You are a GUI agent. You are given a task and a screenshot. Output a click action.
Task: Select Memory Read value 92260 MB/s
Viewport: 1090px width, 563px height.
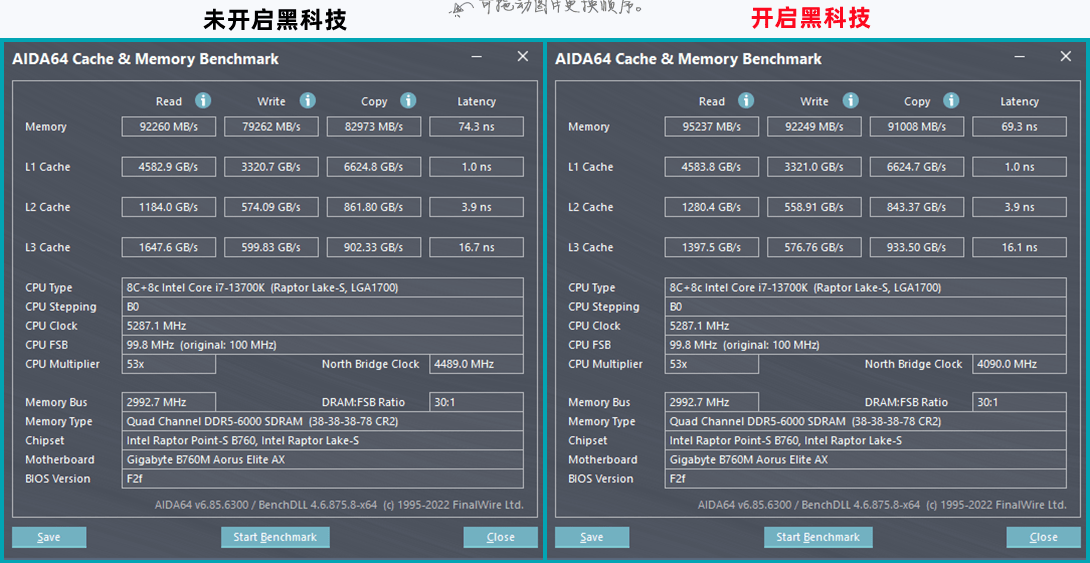click(169, 127)
